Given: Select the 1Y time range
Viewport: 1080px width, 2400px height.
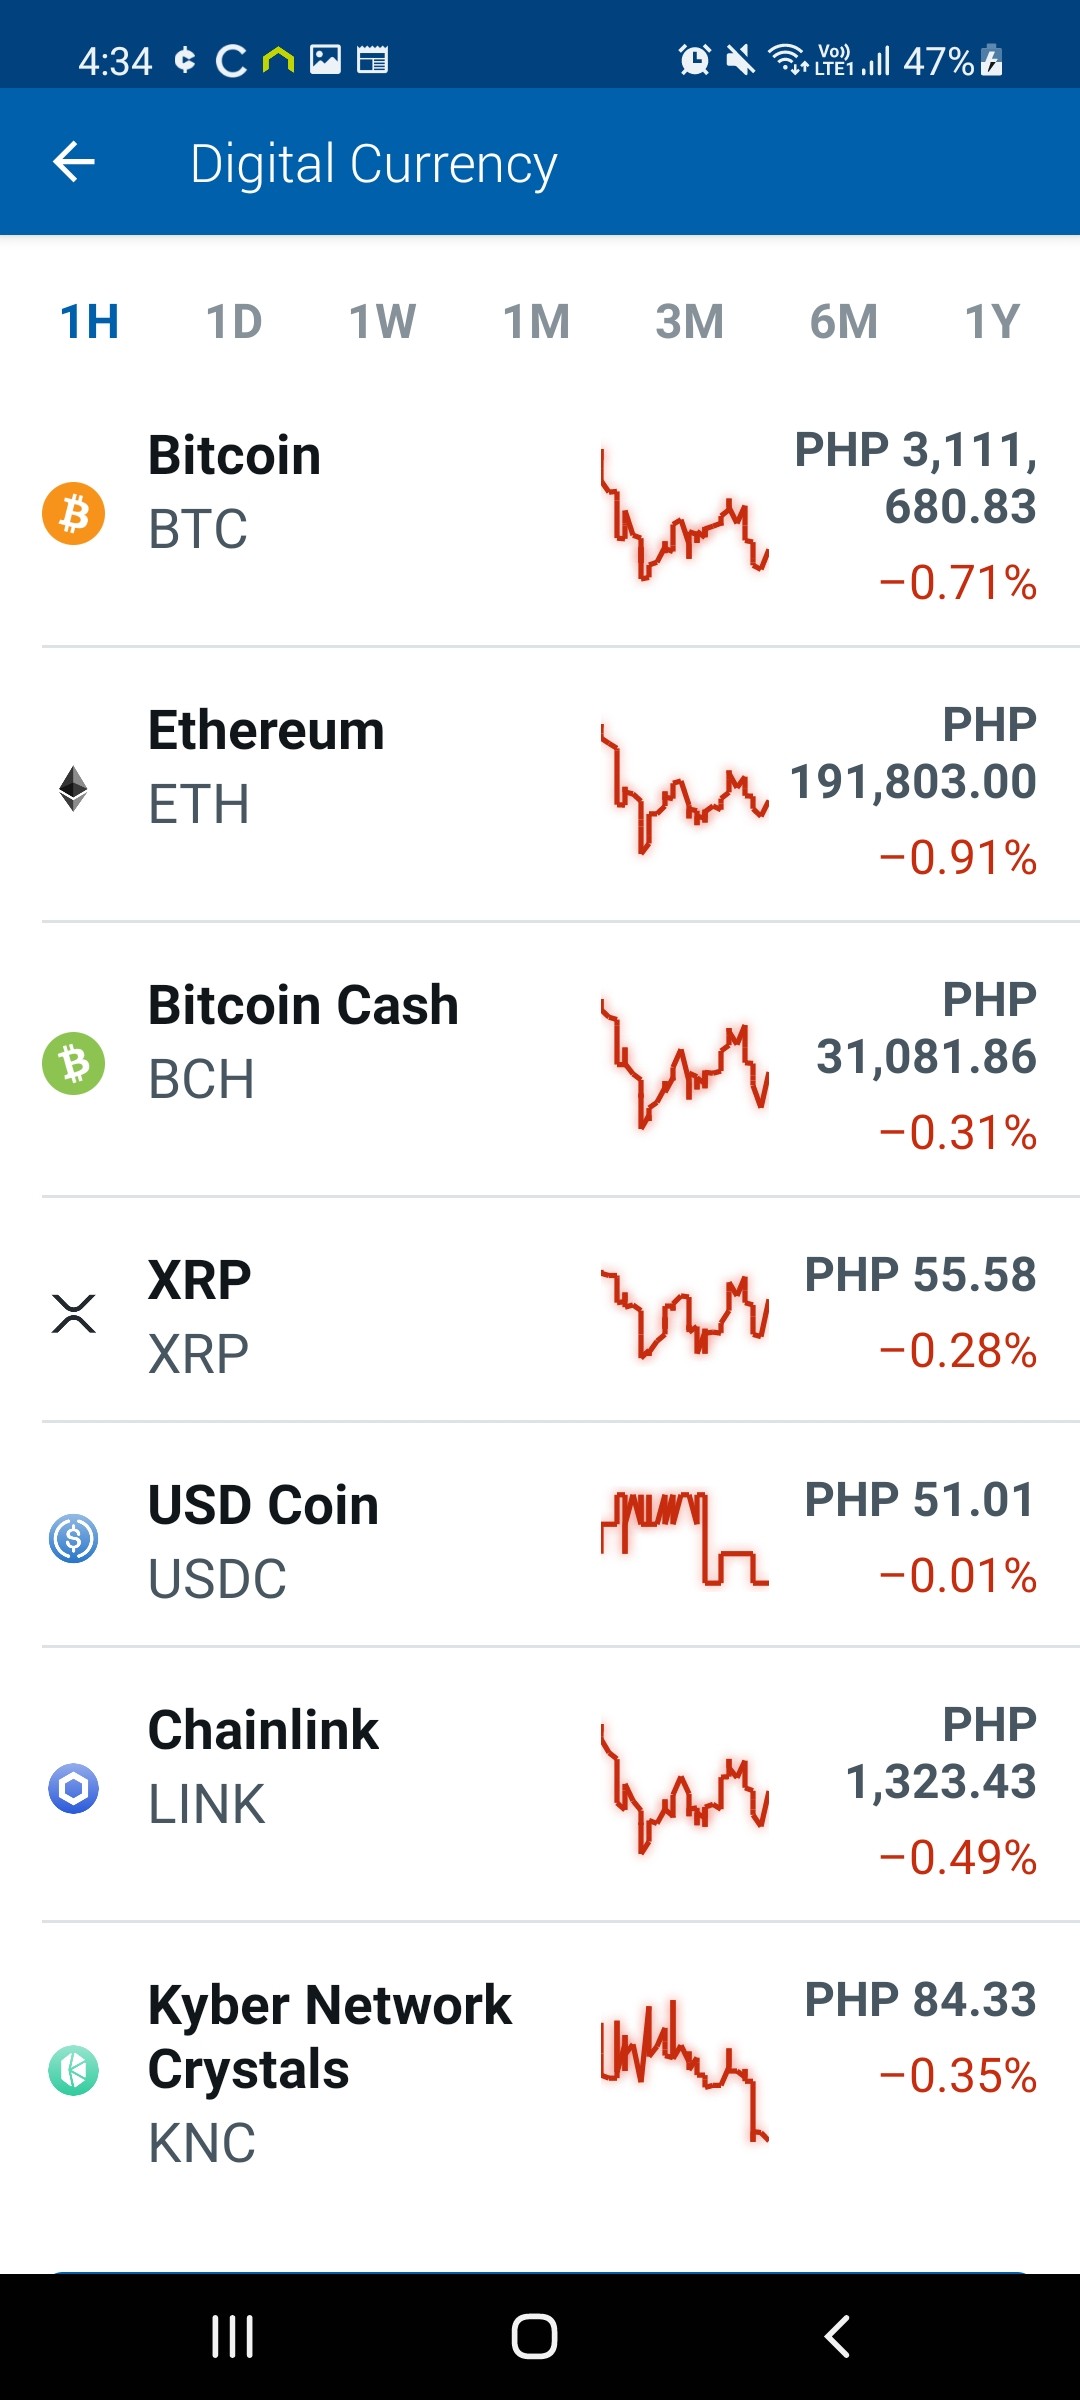Looking at the screenshot, I should [992, 322].
